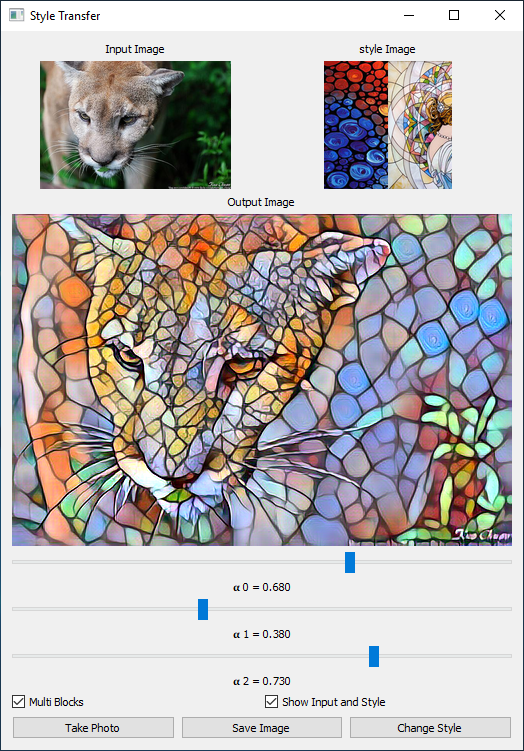This screenshot has height=751, width=524.
Task: Click the red and blue circles style image
Action: point(356,125)
